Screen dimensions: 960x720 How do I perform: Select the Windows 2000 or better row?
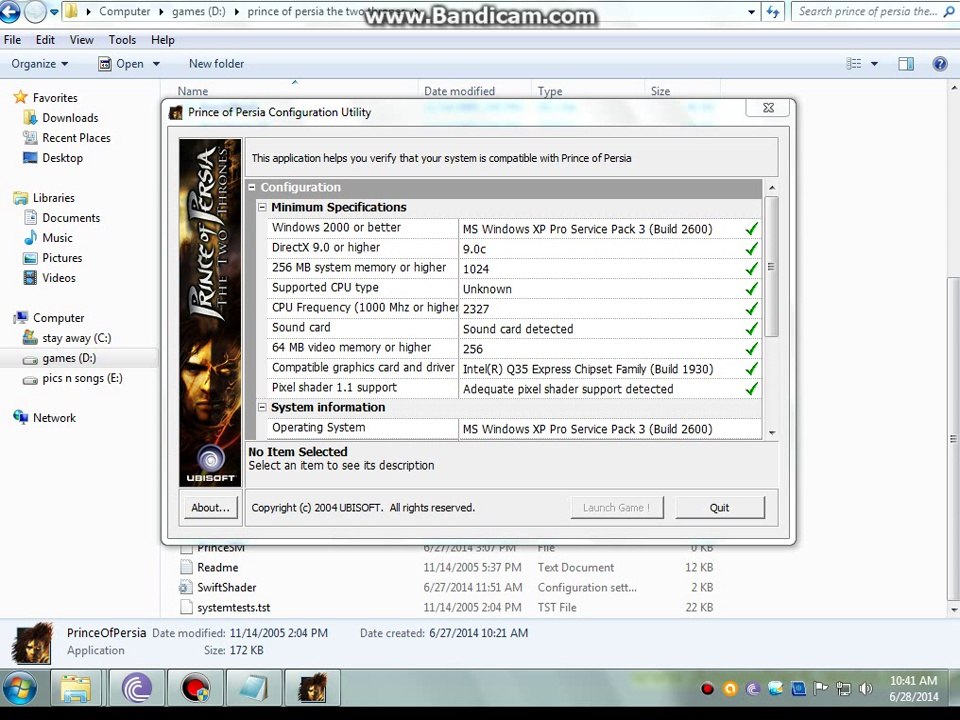(x=514, y=228)
